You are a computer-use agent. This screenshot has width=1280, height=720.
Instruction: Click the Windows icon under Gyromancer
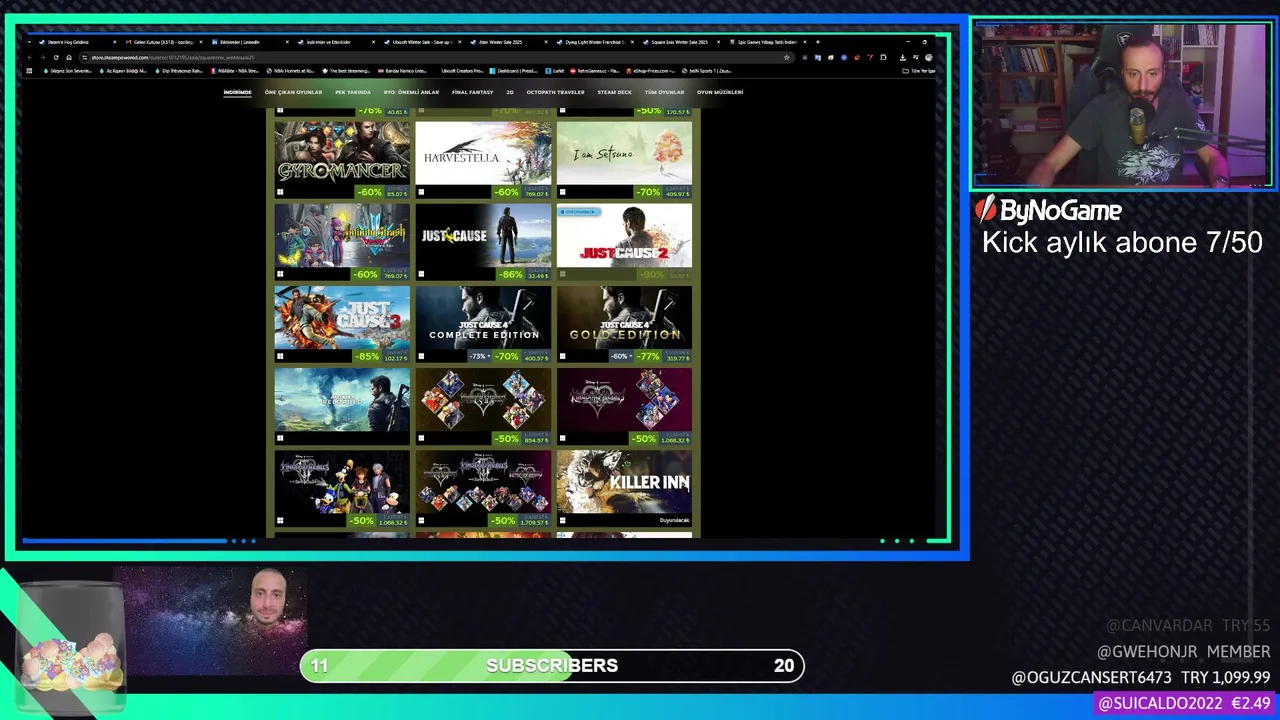[280, 192]
